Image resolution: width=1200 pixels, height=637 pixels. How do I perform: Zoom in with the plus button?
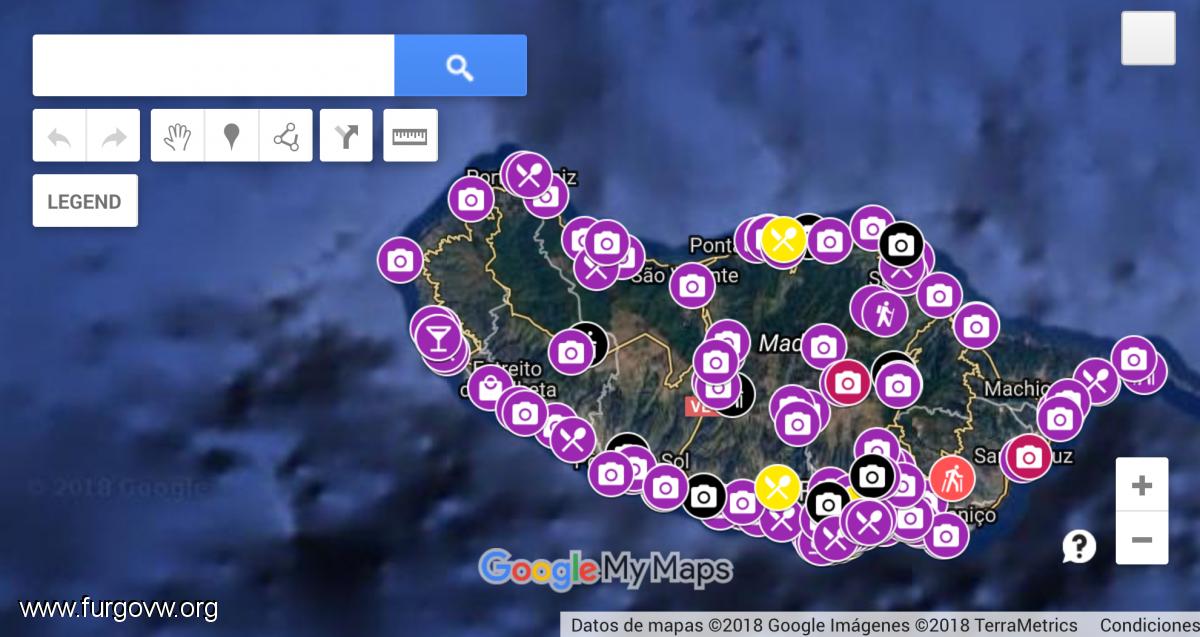point(1142,485)
